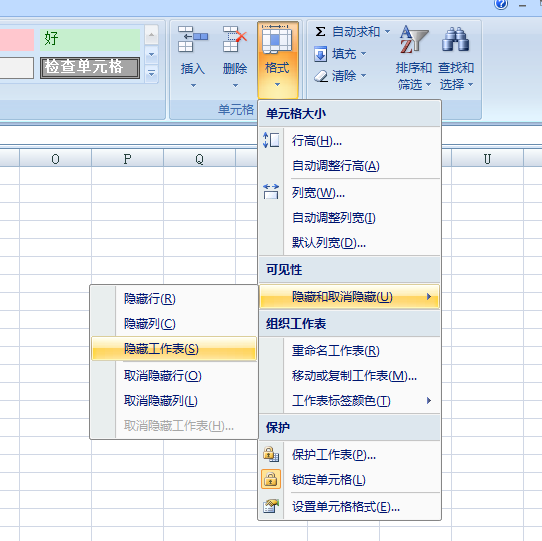Expand the cell styles gallery more button

click(x=151, y=74)
